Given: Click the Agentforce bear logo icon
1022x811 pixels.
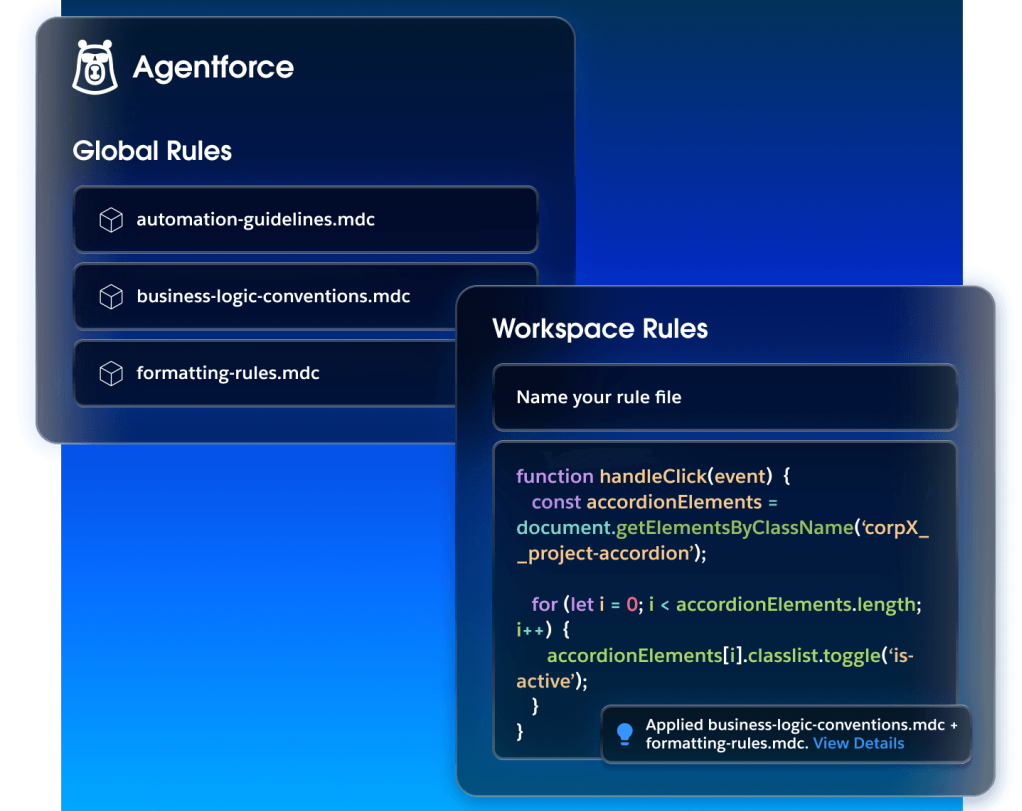Looking at the screenshot, I should click(x=95, y=67).
